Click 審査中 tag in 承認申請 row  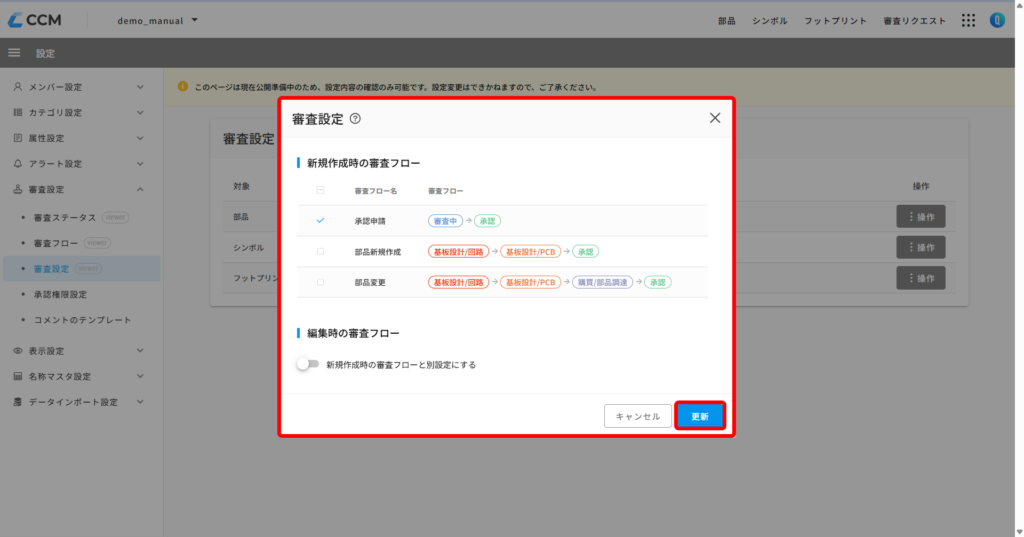(x=445, y=221)
